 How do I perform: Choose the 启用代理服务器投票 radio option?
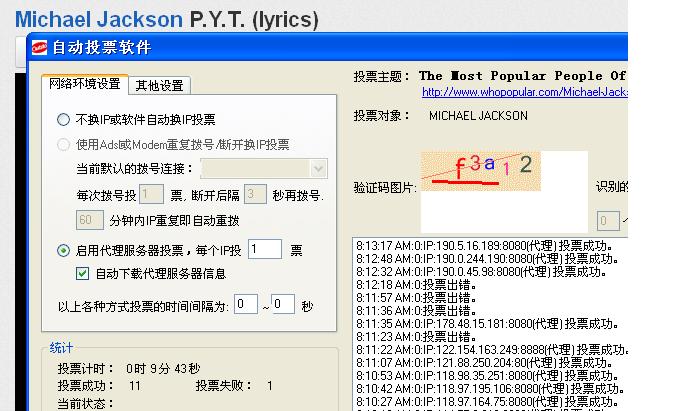(64, 250)
